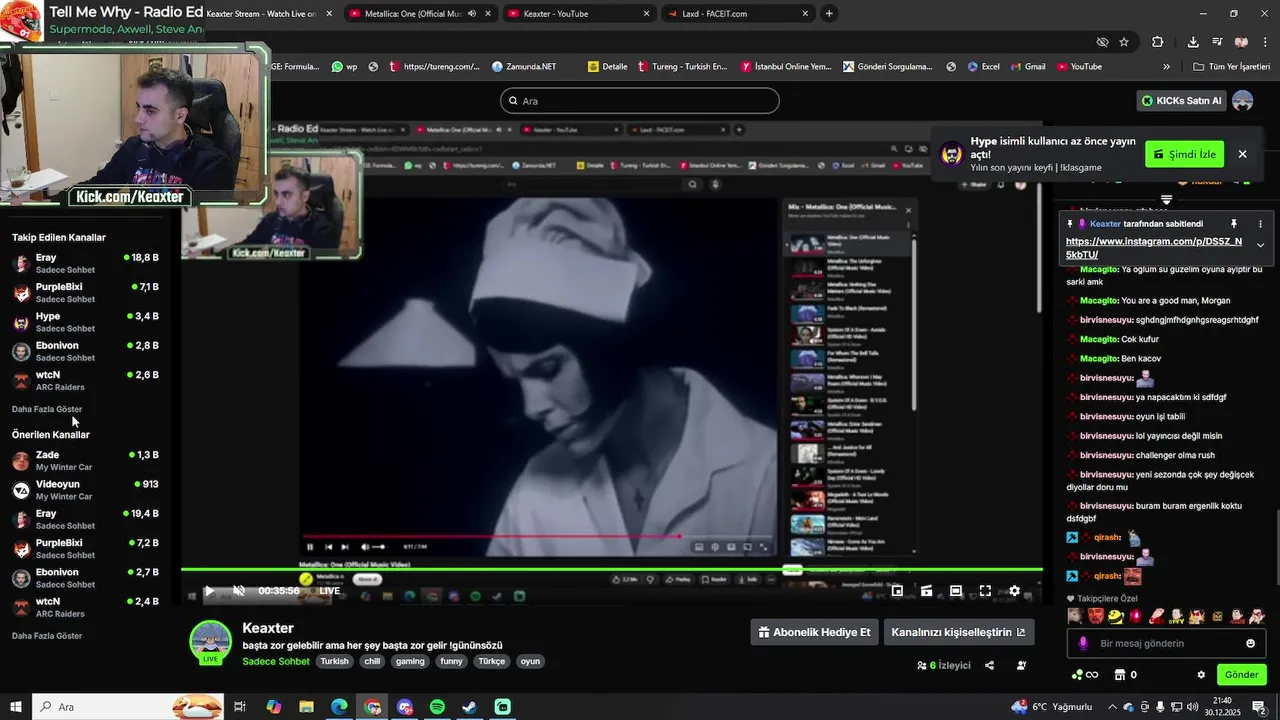
Task: Click the Turkish tag chip
Action: click(x=334, y=661)
